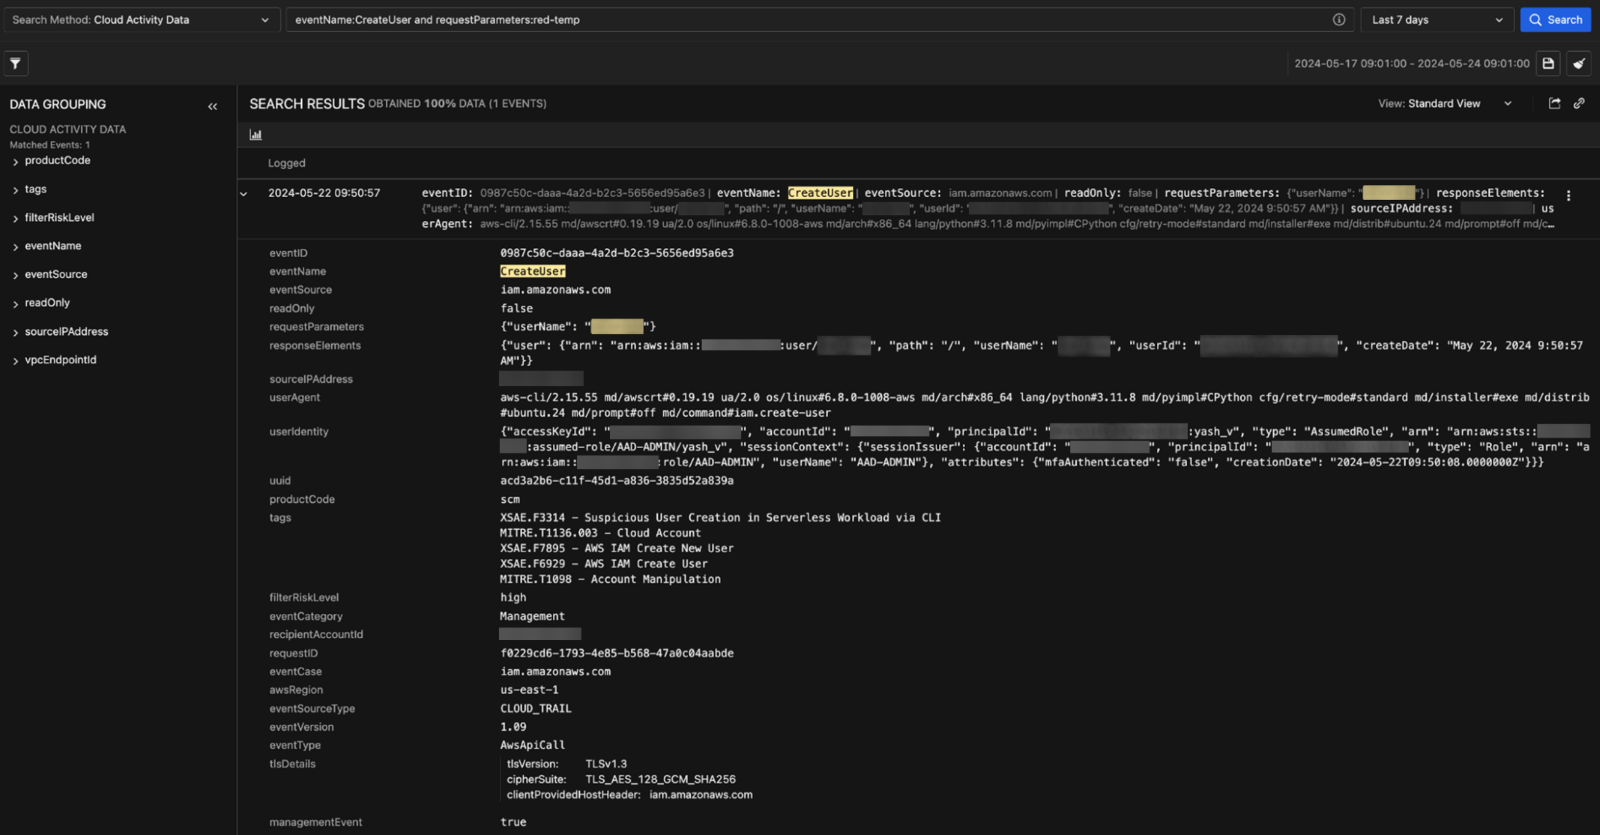
Task: Click the clear broom icon
Action: coord(1579,64)
